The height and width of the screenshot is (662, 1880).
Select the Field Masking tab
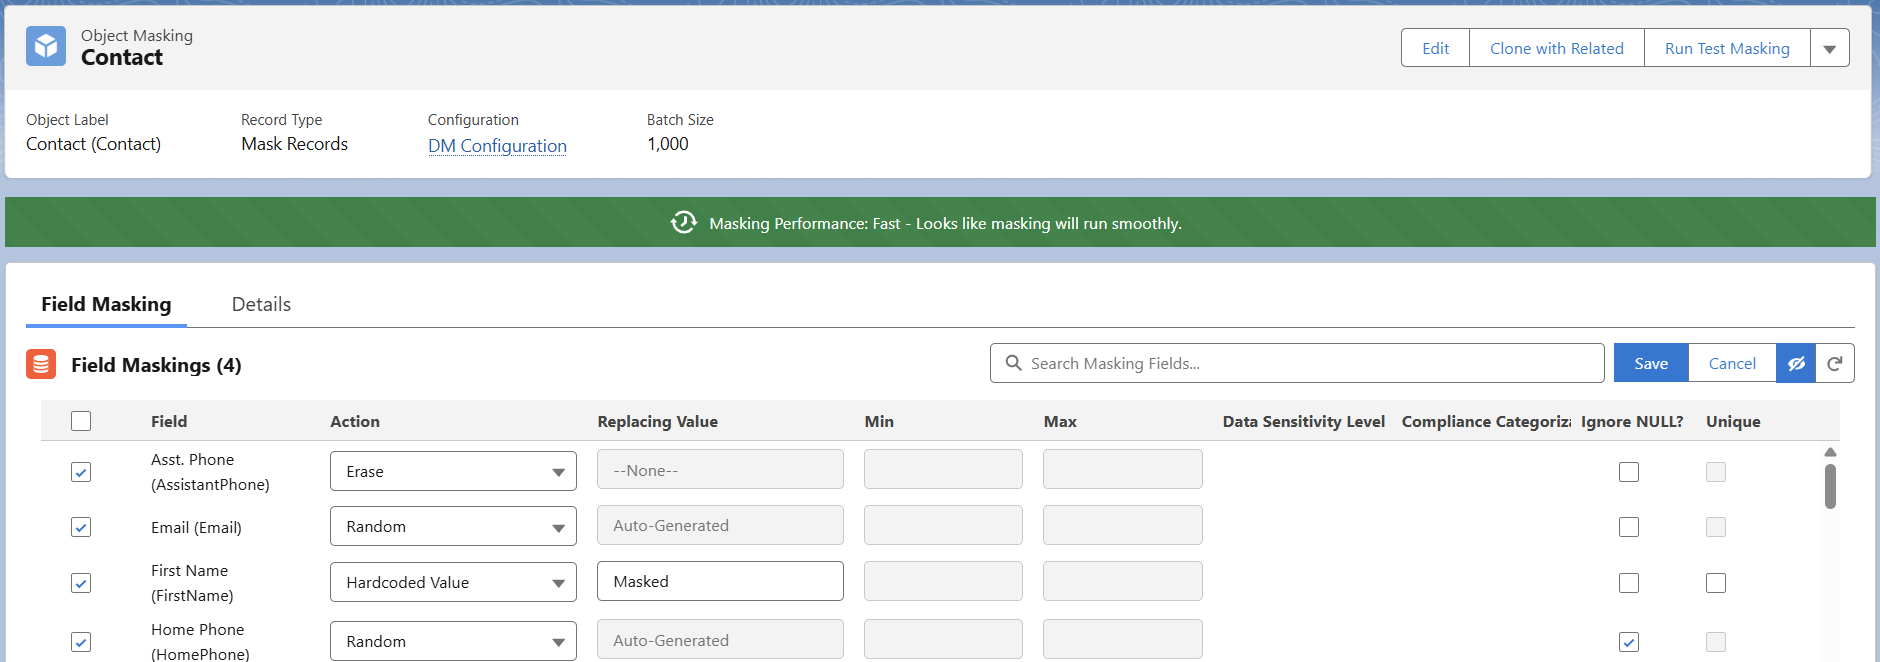106,305
